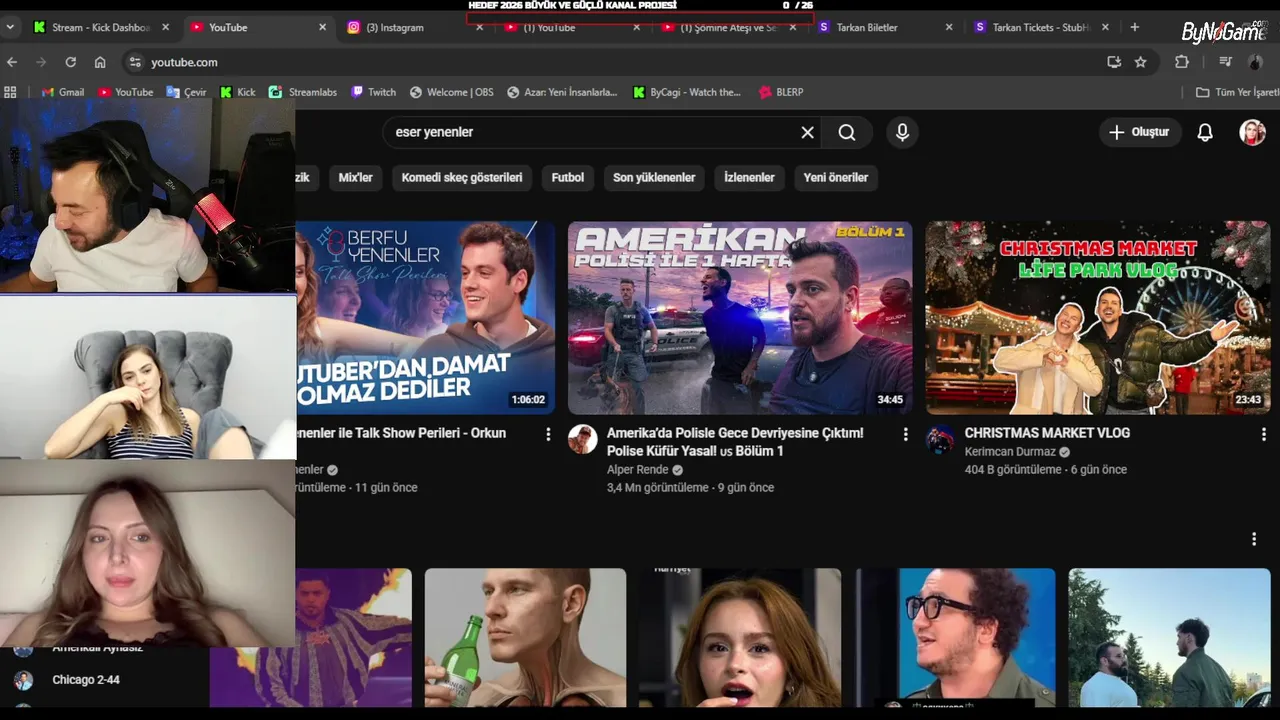This screenshot has height=720, width=1280.
Task: Open the Alper Rende channel name
Action: [x=637, y=470]
